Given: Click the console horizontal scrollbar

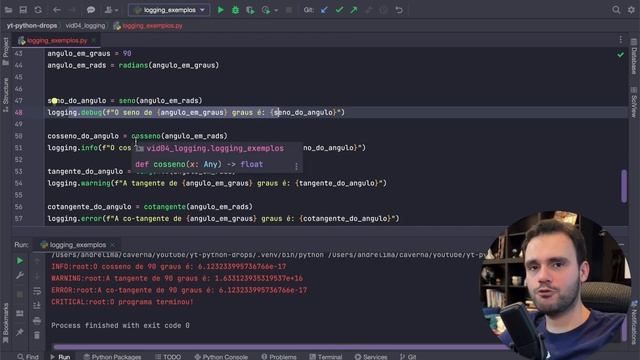Looking at the screenshot, I should click(282, 347).
